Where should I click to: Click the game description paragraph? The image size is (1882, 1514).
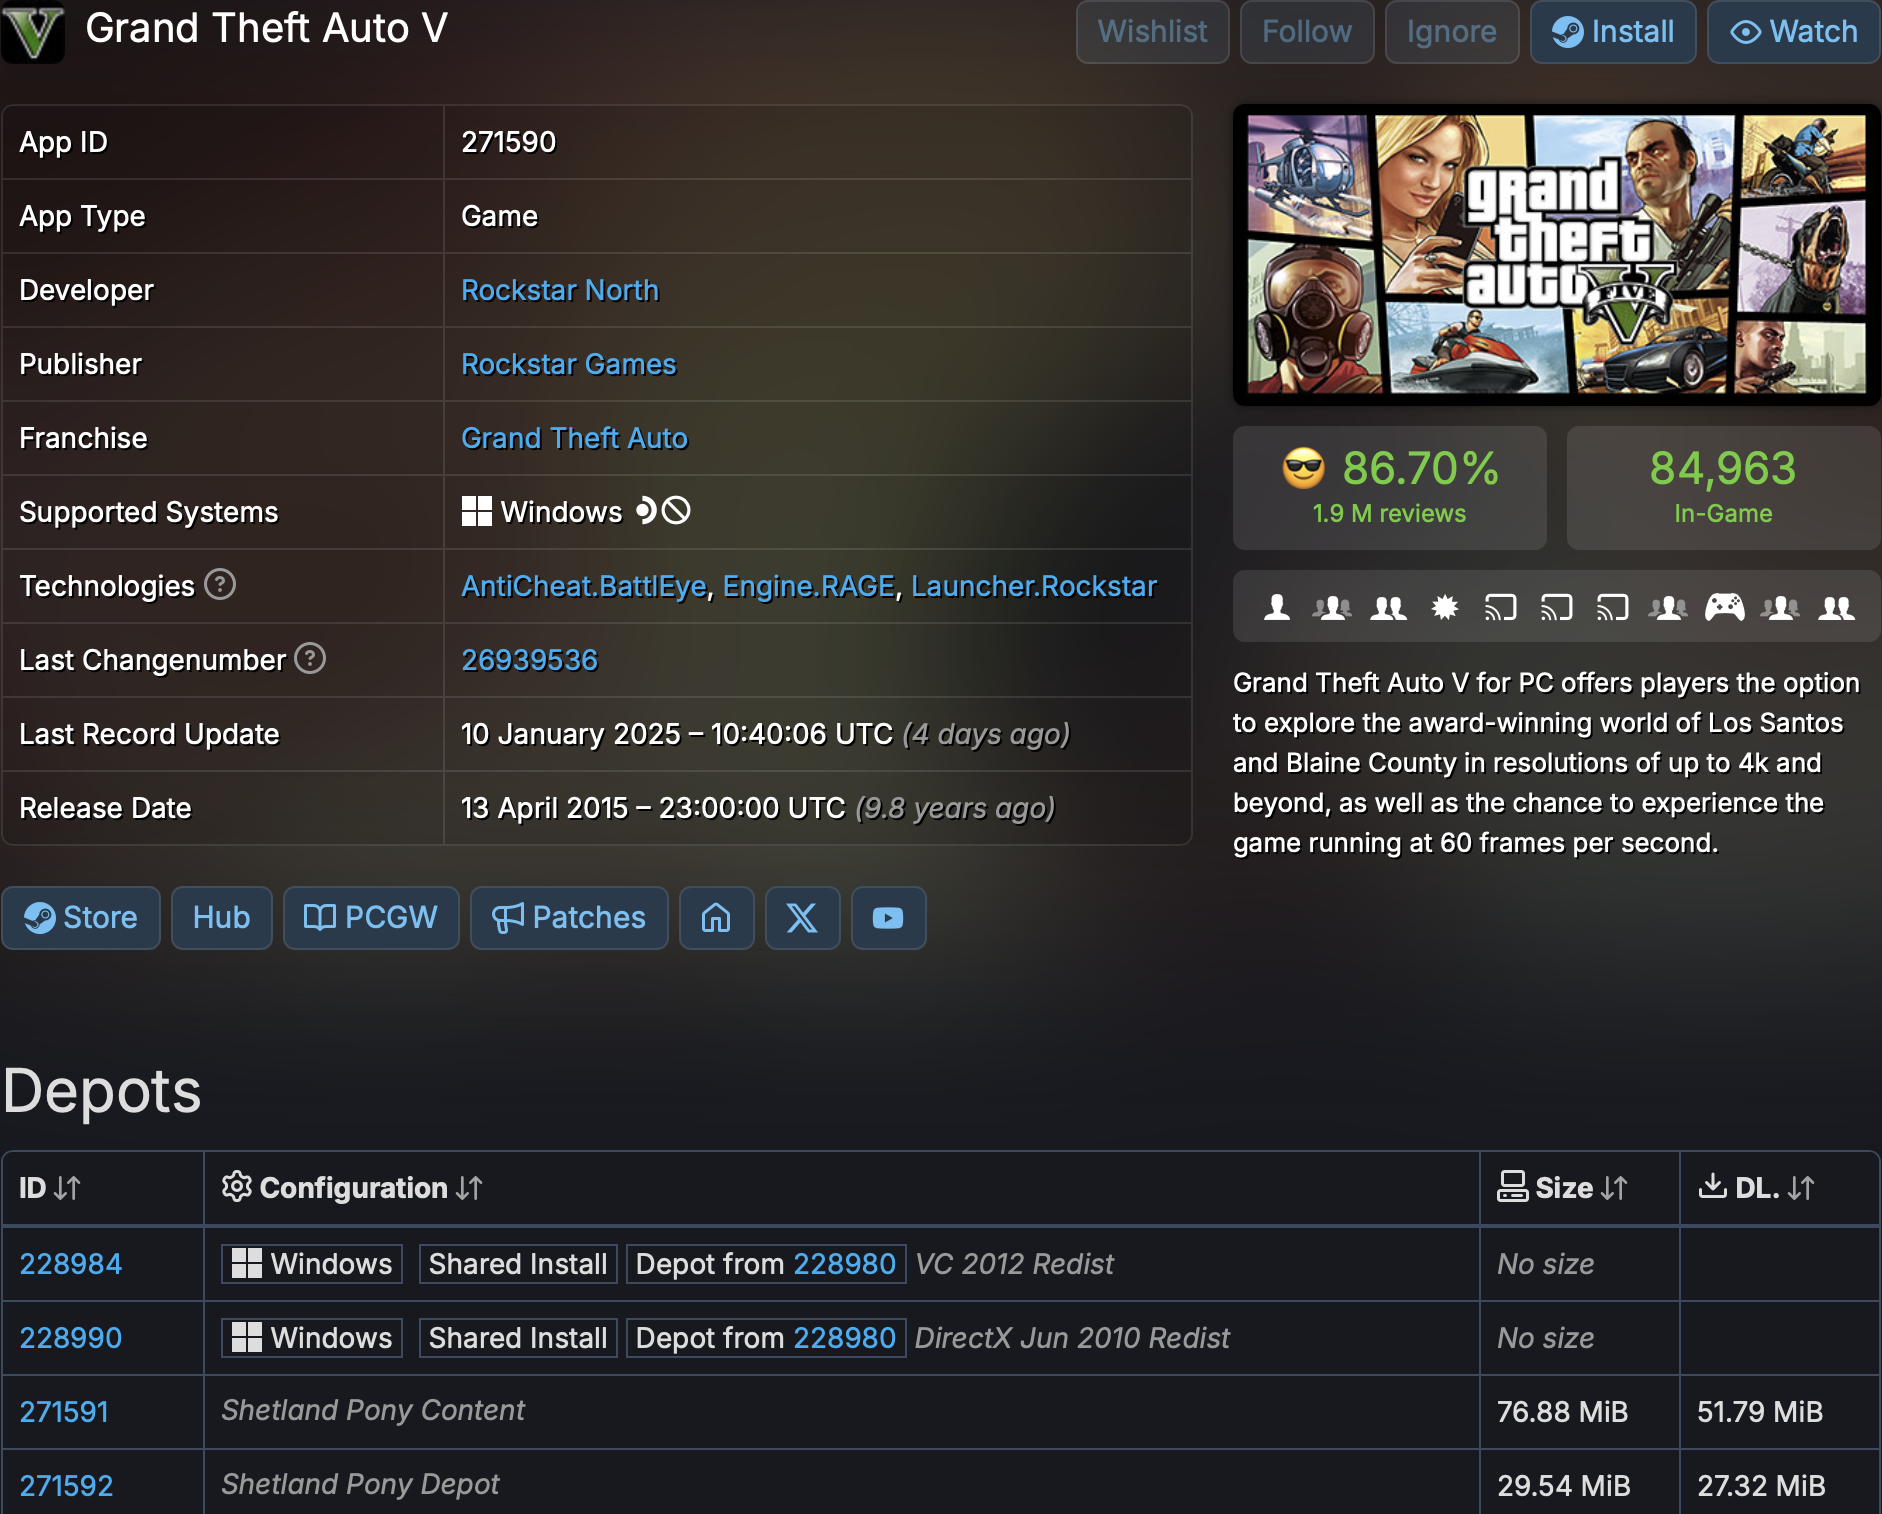(1546, 762)
